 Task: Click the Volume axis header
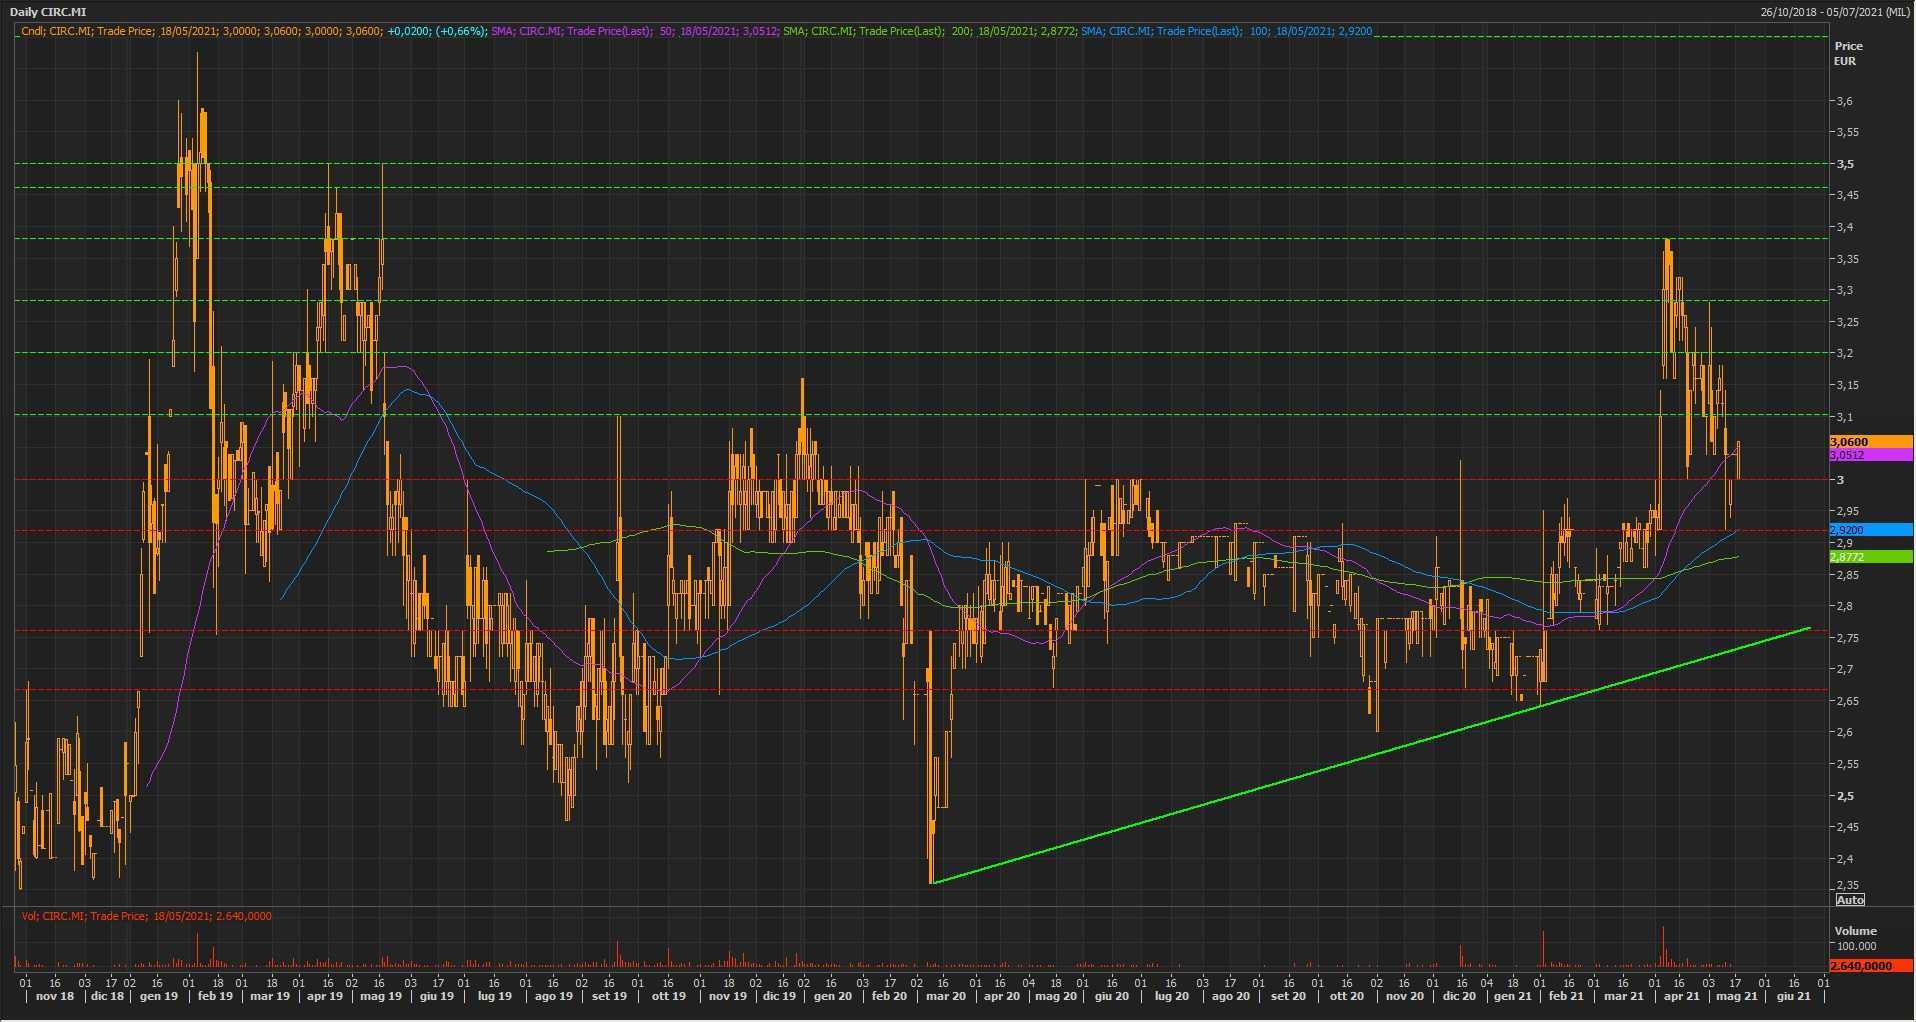click(x=1855, y=931)
